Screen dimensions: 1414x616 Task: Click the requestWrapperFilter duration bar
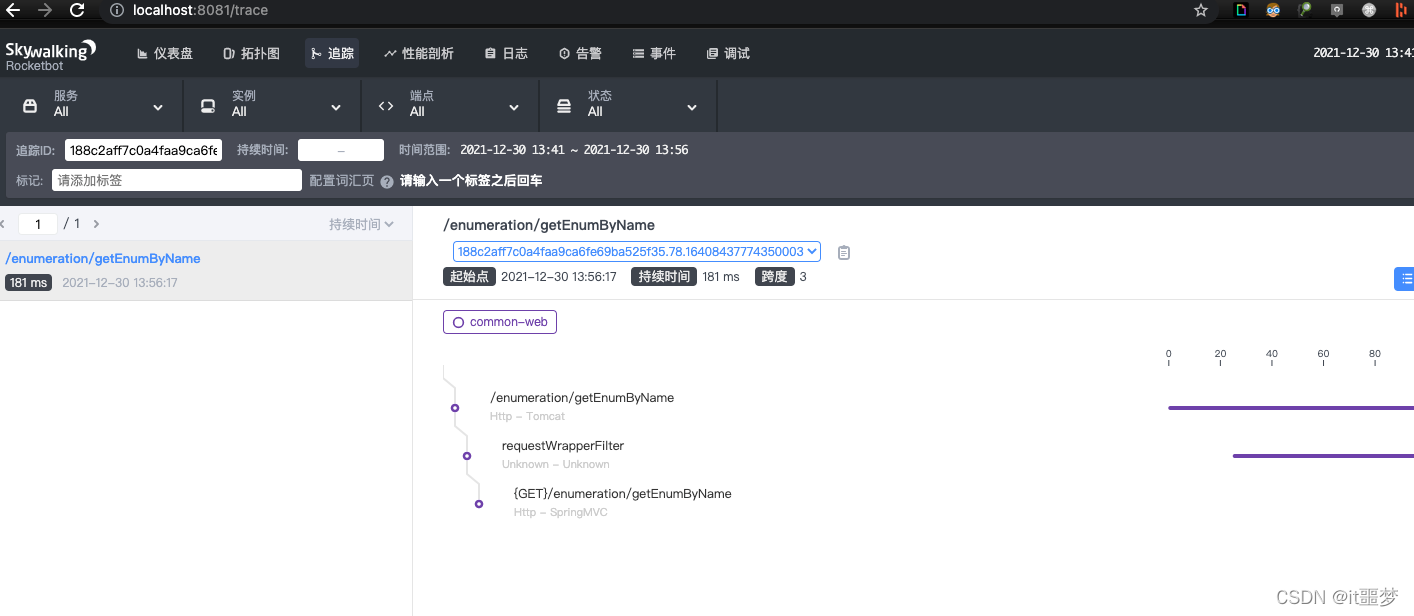pos(1323,456)
